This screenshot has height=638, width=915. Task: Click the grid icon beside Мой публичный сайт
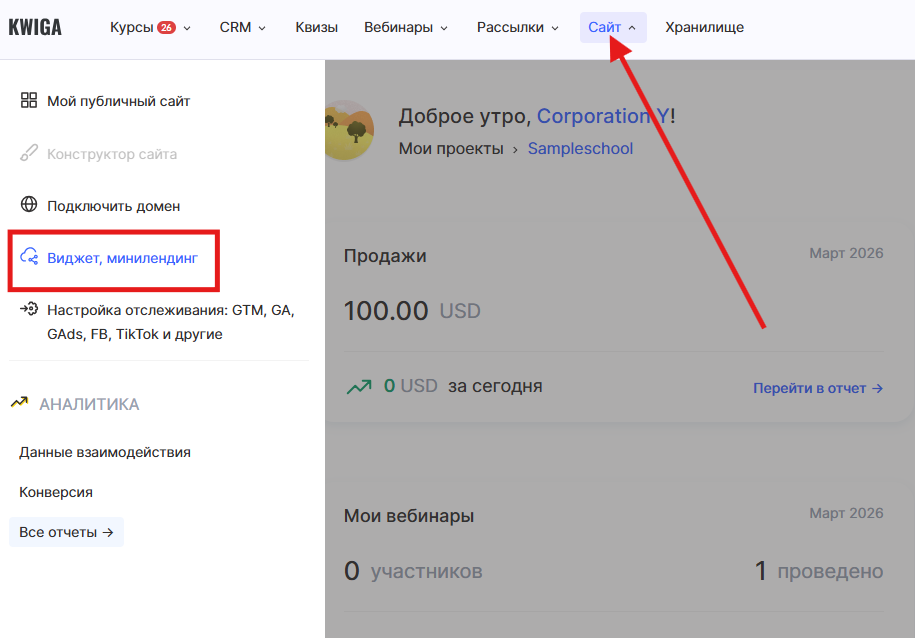coord(29,100)
